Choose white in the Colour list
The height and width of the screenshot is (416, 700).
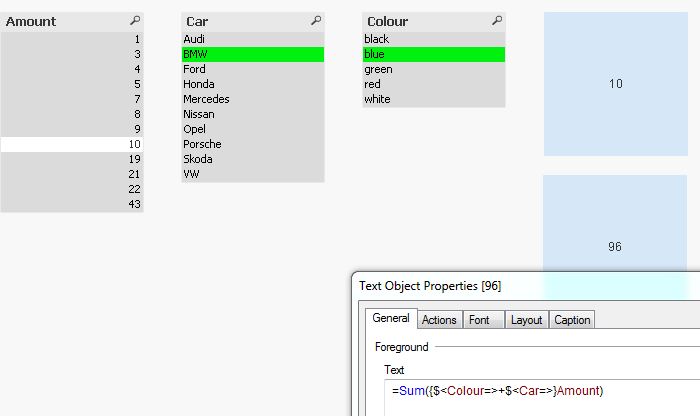[x=434, y=99]
